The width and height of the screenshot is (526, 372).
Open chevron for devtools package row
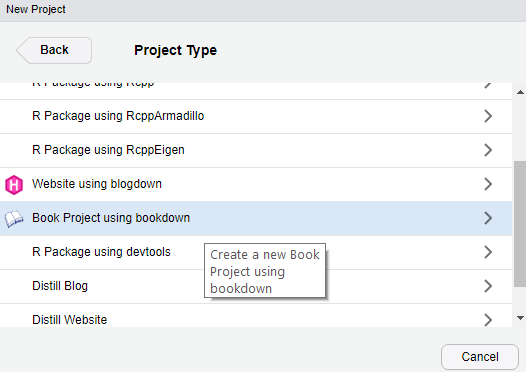tap(488, 252)
